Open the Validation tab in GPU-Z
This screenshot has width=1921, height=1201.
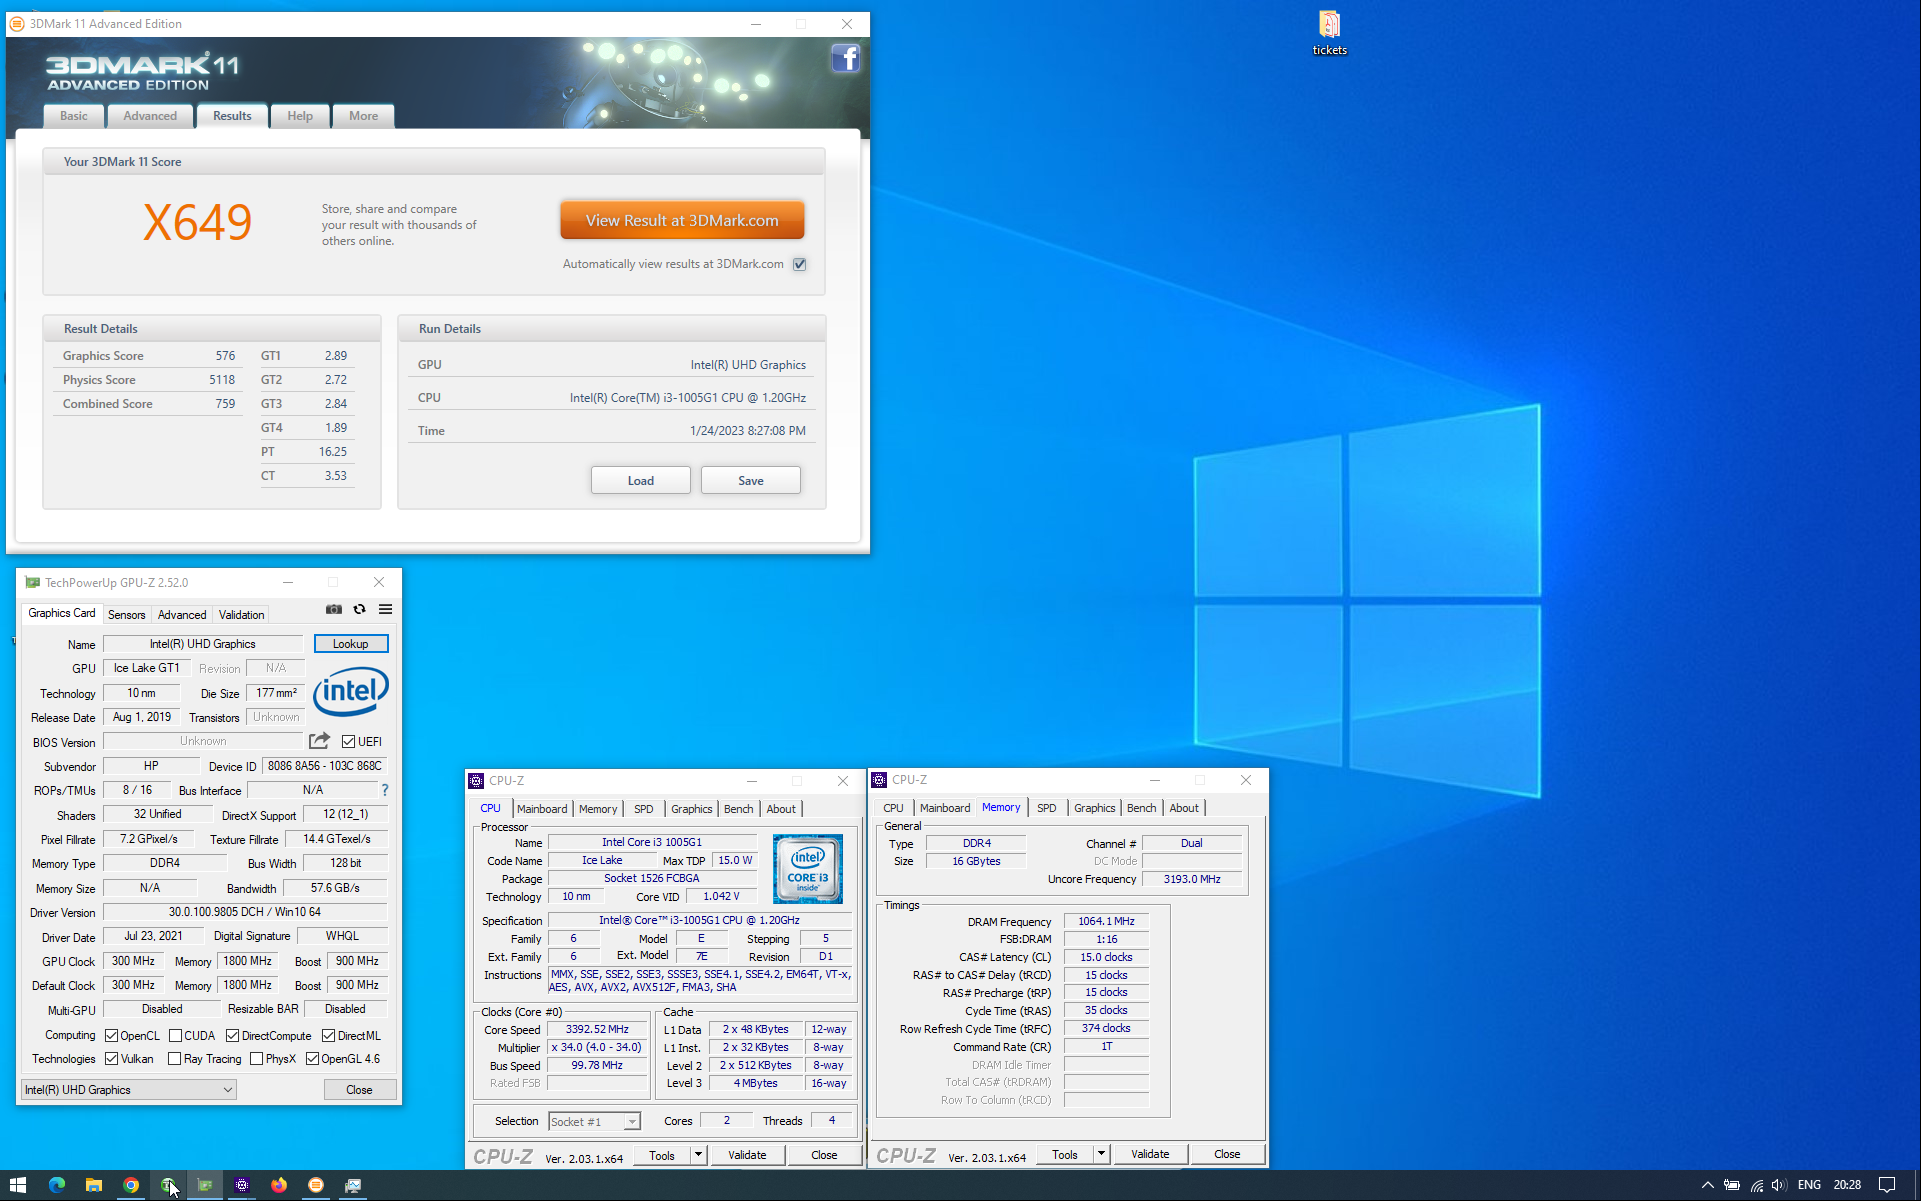pyautogui.click(x=242, y=615)
